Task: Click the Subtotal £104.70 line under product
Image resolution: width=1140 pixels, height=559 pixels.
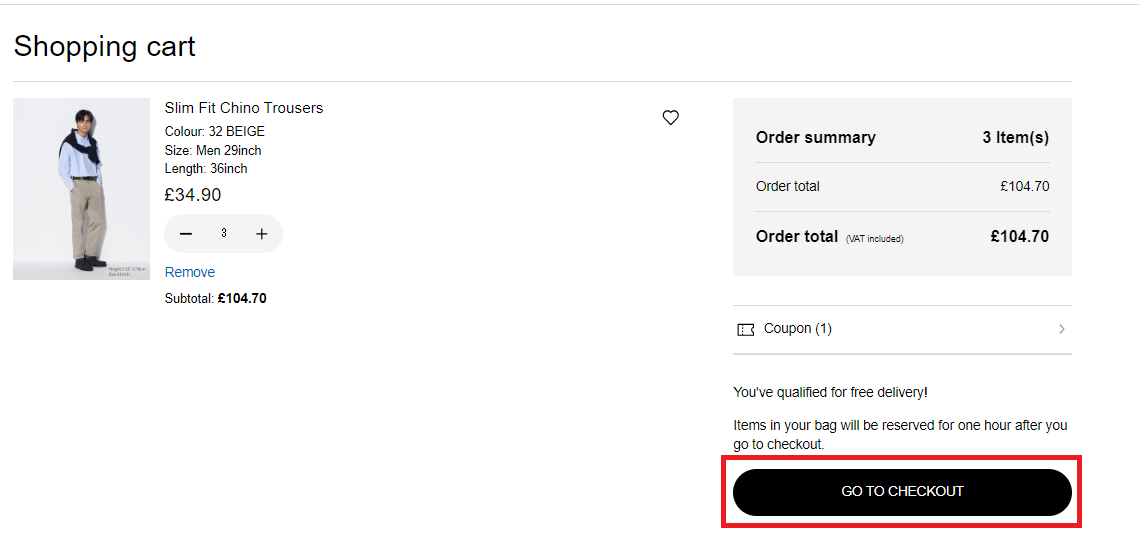Action: [215, 298]
